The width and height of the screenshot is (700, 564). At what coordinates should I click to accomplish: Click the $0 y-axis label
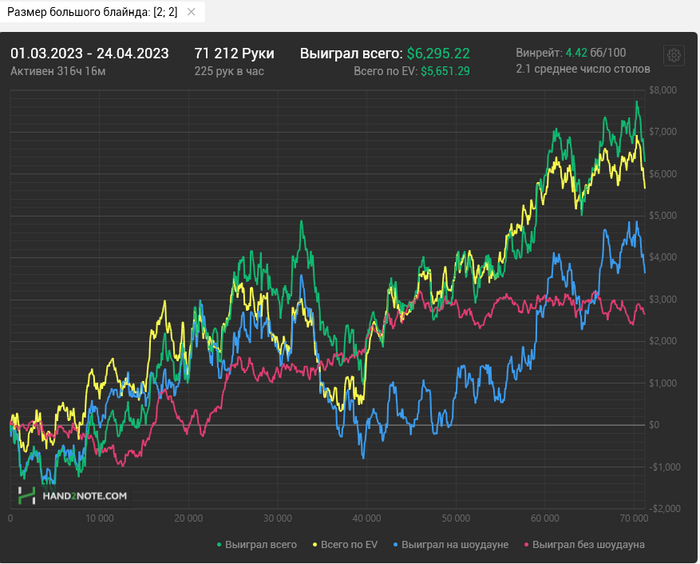tap(654, 425)
